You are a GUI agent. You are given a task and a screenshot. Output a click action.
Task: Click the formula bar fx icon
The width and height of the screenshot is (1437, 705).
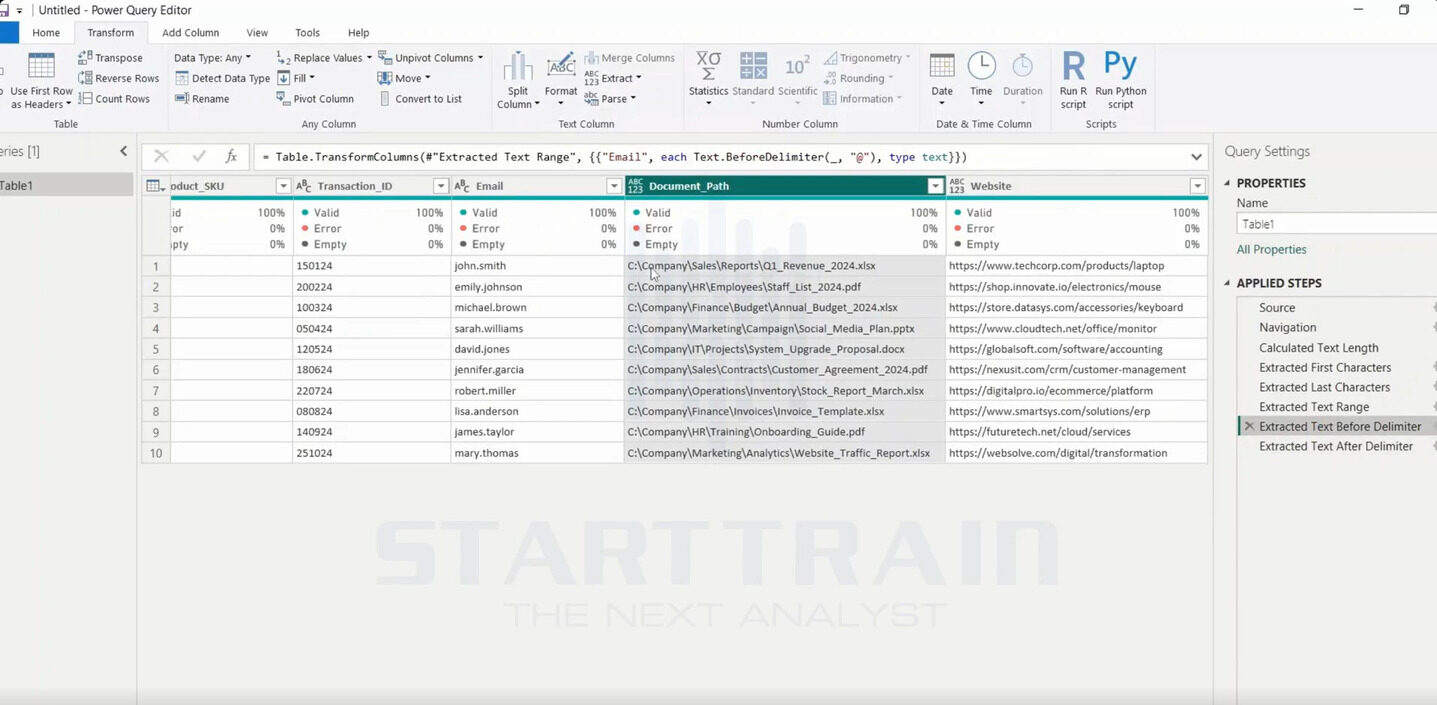pyautogui.click(x=231, y=157)
